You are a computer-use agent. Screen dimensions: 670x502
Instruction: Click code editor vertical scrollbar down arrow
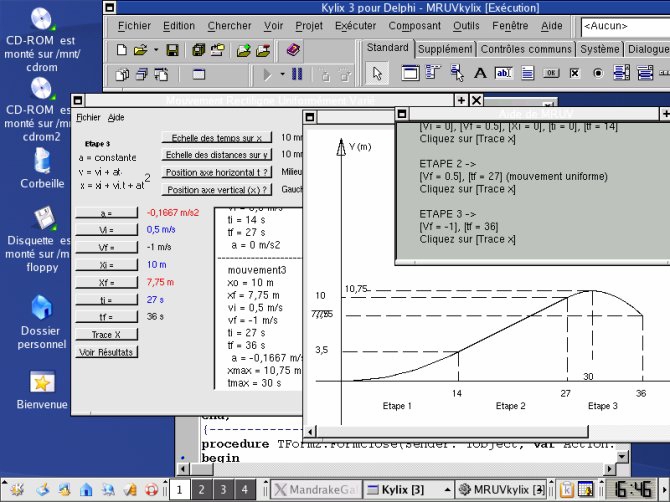coord(622,457)
